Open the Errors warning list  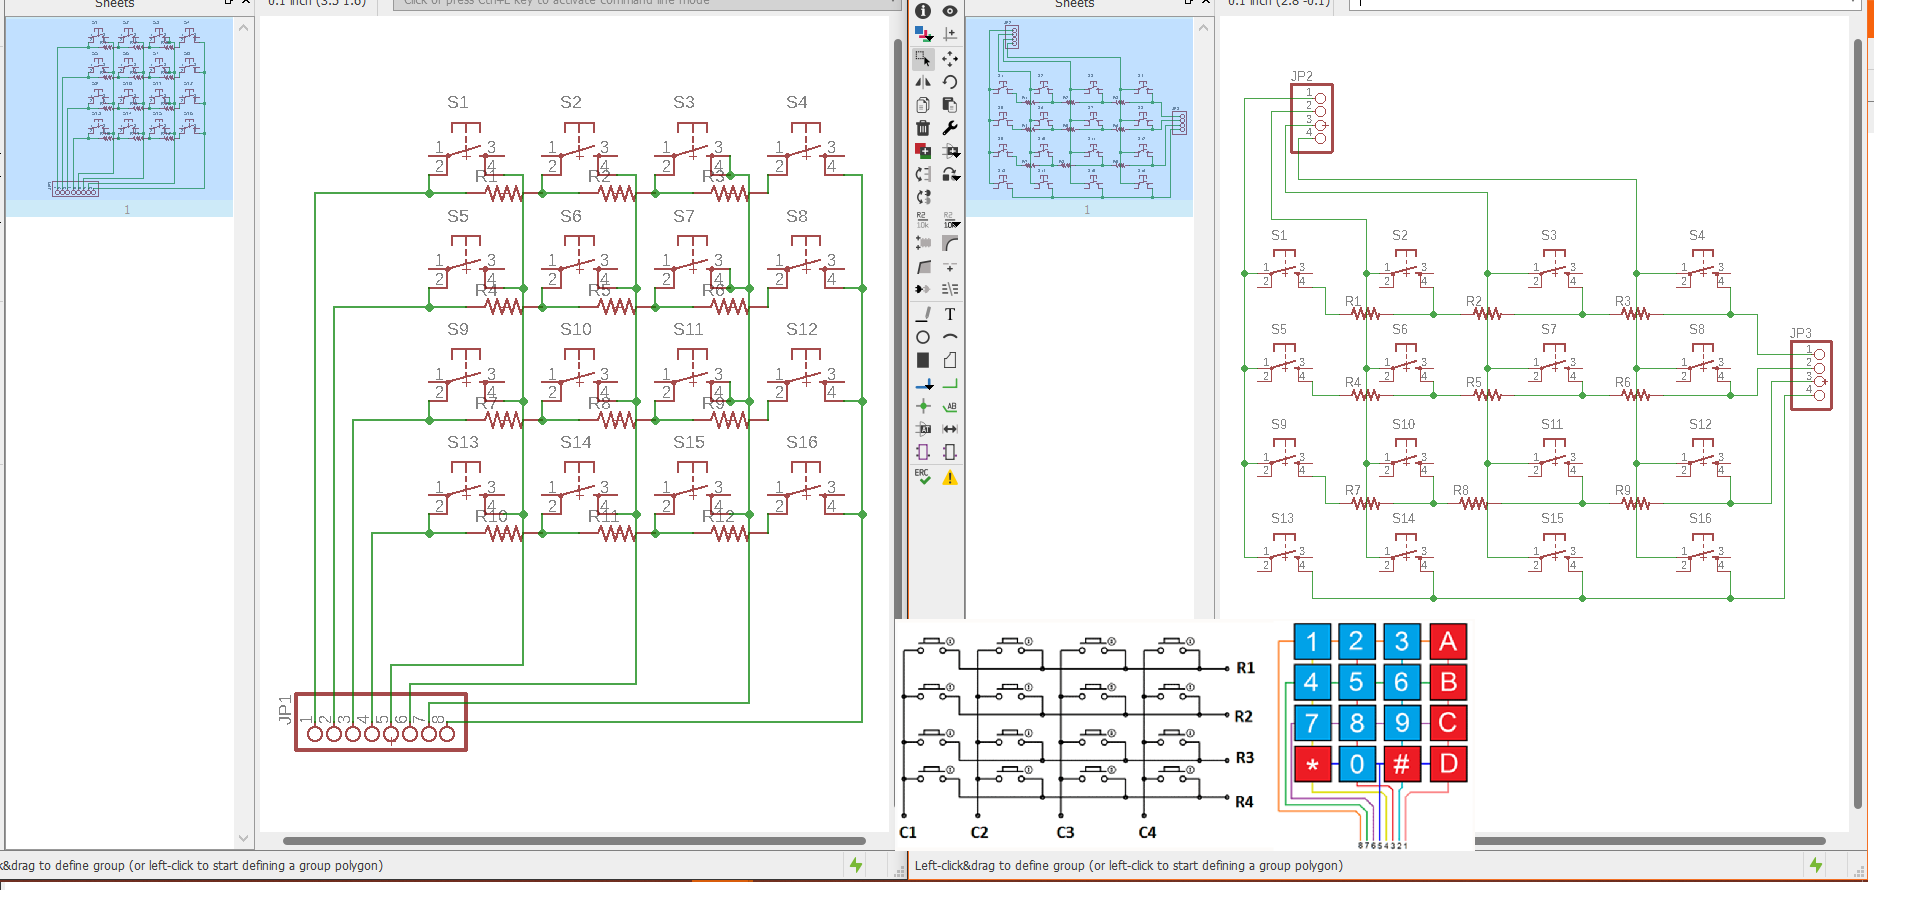pos(950,478)
